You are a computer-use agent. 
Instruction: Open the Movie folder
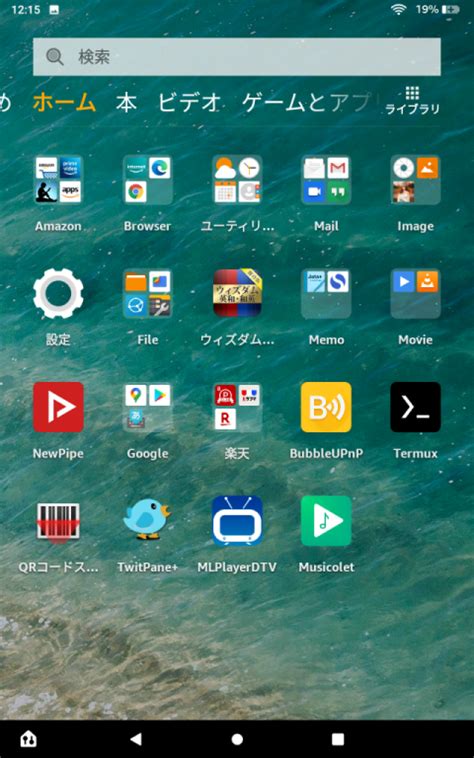(415, 293)
